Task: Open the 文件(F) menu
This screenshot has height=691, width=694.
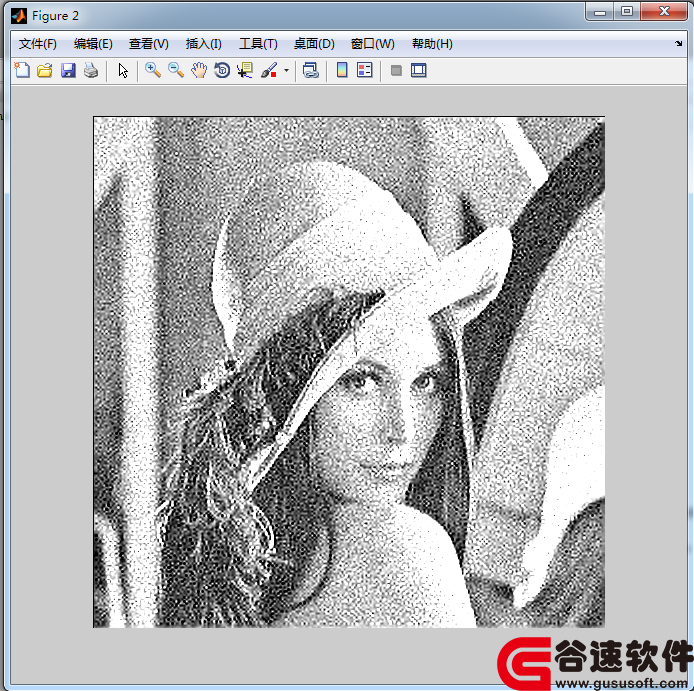Action: [38, 44]
